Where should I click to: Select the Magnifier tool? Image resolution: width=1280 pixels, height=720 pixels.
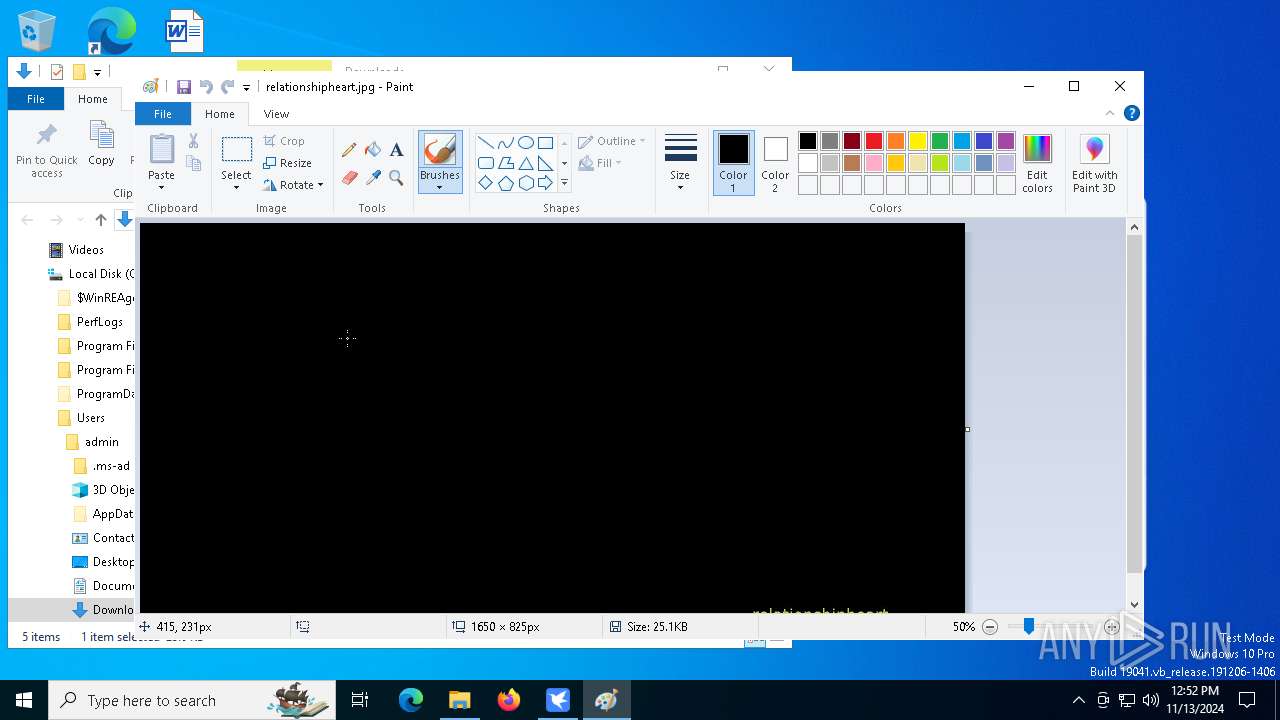coord(396,178)
